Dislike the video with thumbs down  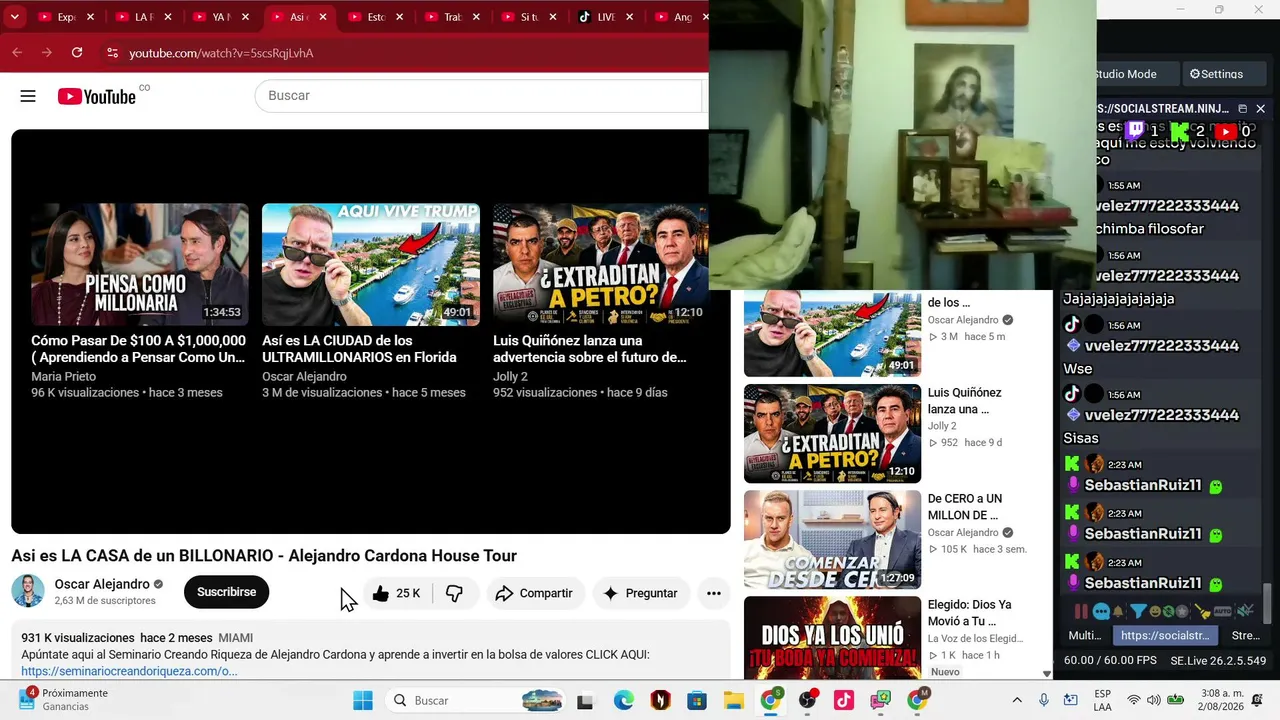click(x=454, y=593)
